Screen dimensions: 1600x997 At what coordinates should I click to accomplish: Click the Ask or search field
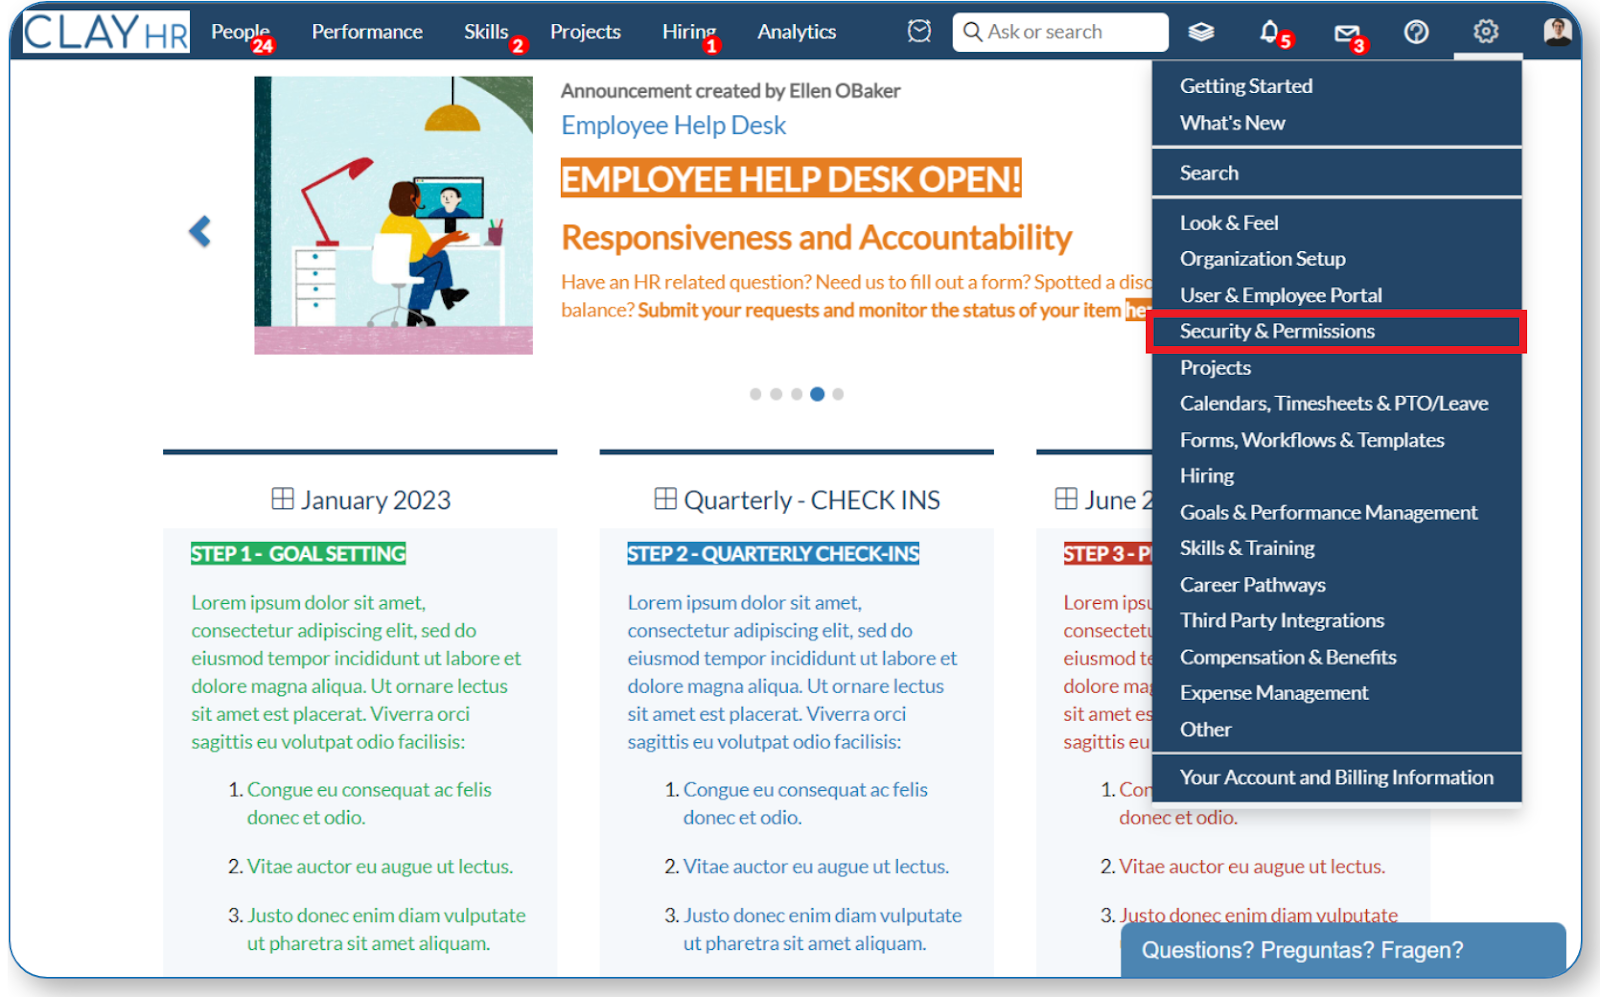point(1060,31)
